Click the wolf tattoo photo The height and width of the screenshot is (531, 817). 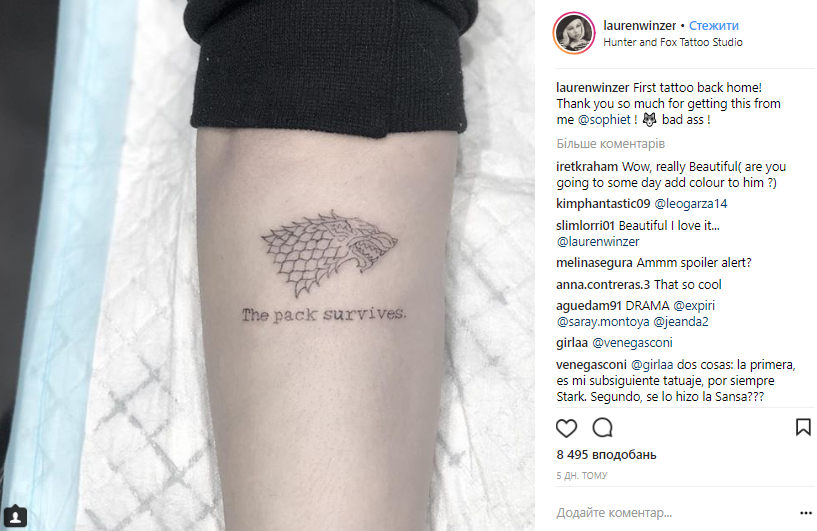267,266
